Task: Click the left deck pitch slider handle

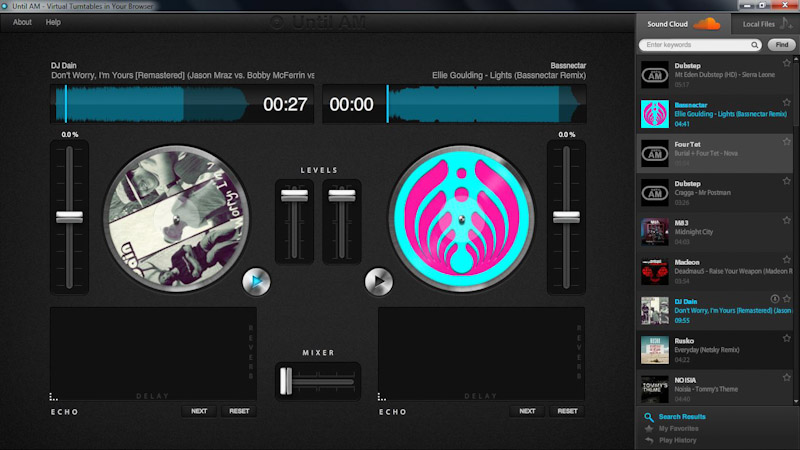Action: coord(69,217)
